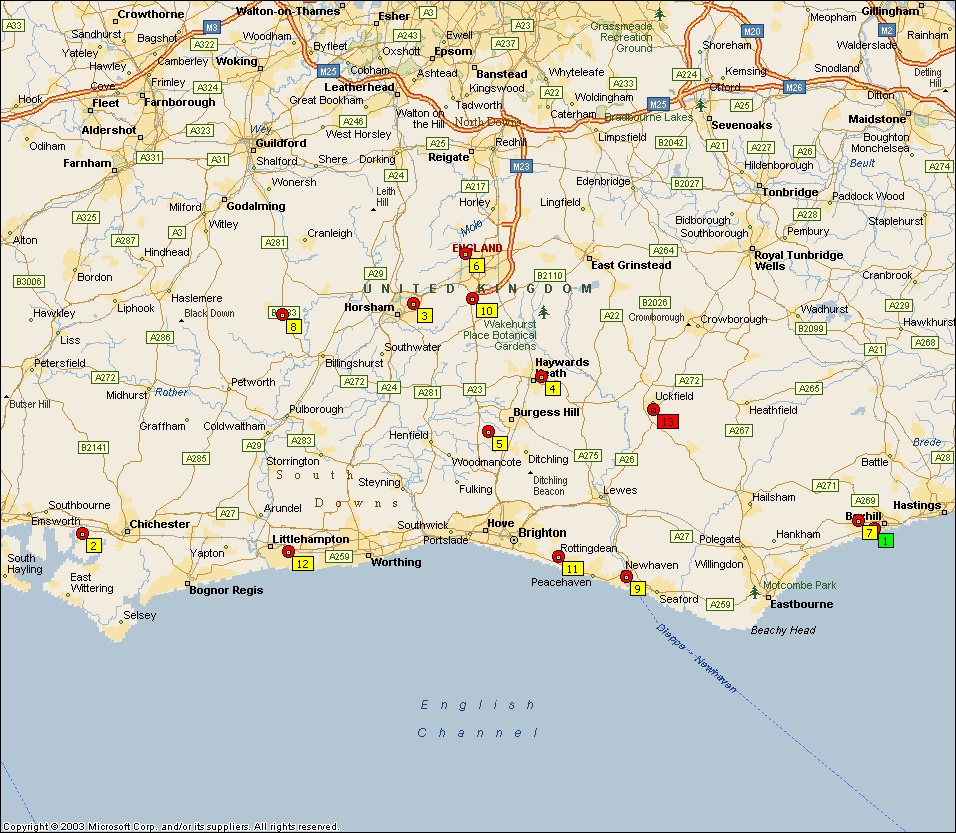Viewport: 956px width, 833px height.
Task: Click yellow label 9 near Newhaven
Action: pyautogui.click(x=637, y=589)
